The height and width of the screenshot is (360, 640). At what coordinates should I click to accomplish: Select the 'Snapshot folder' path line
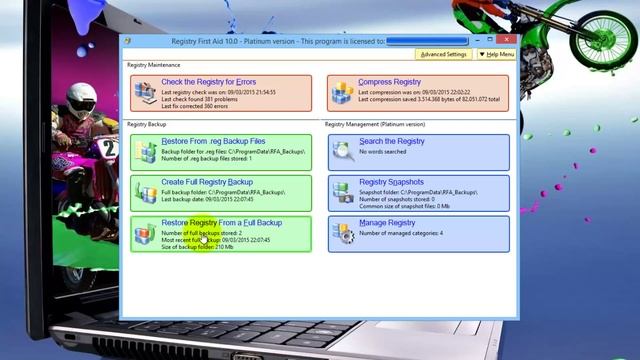(418, 192)
